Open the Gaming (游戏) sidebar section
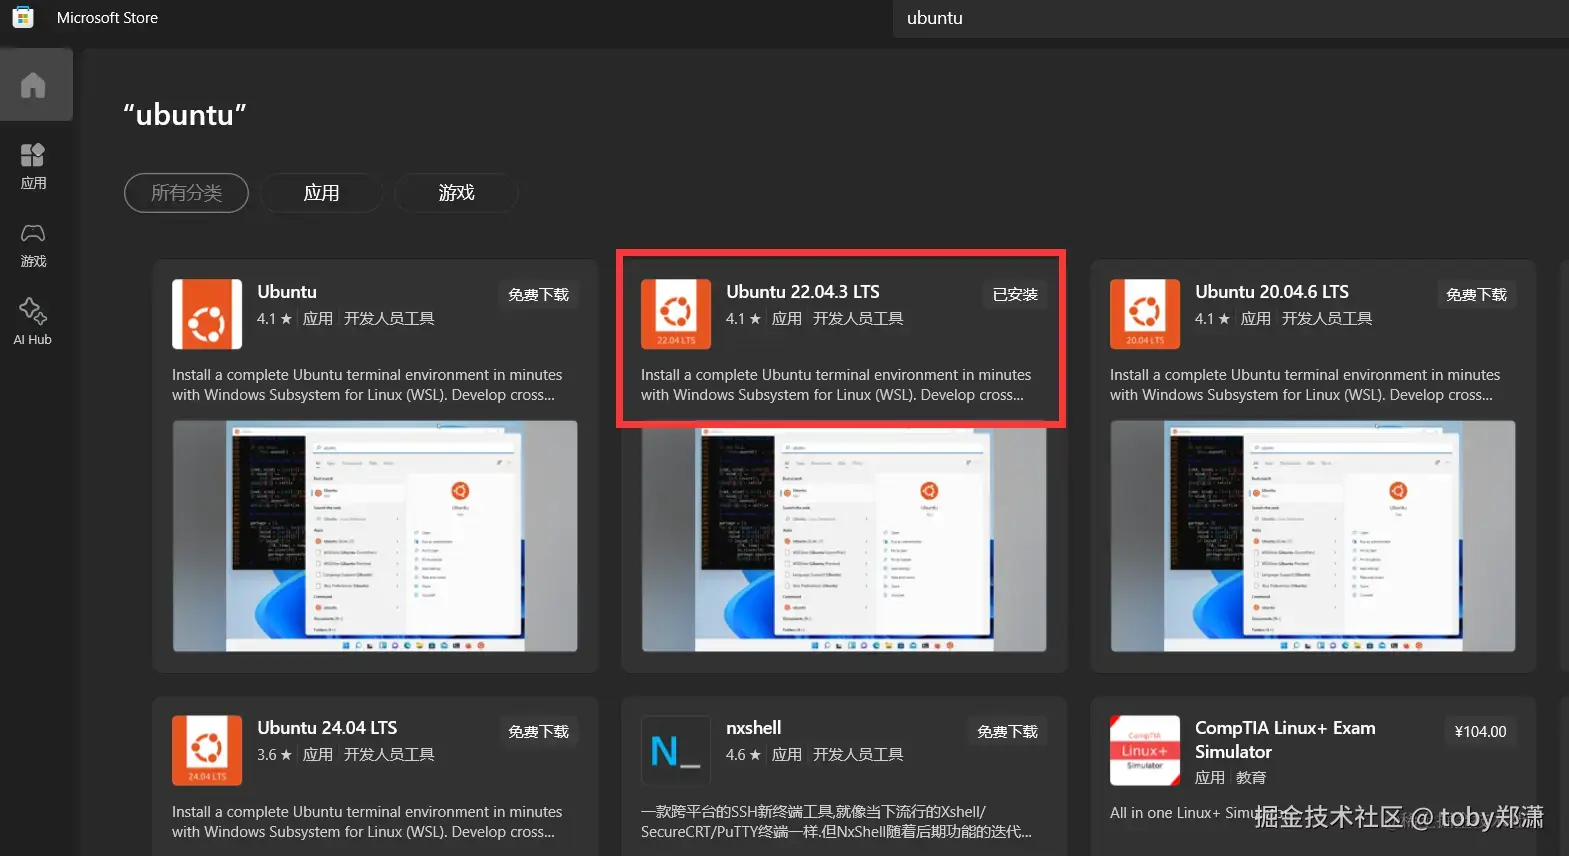The height and width of the screenshot is (856, 1569). 33,245
